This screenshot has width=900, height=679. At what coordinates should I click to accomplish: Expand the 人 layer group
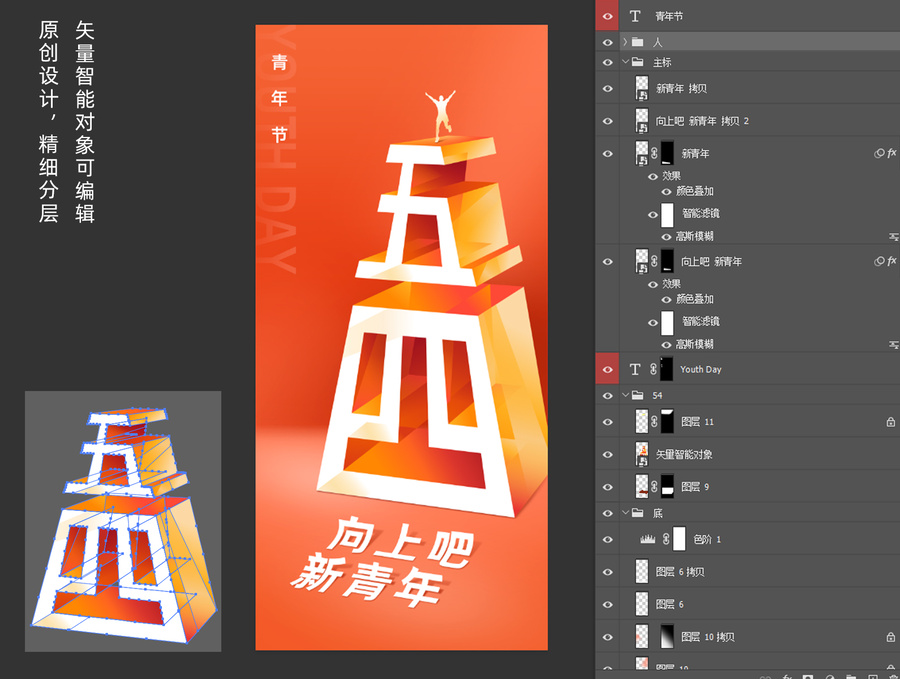pyautogui.click(x=625, y=42)
